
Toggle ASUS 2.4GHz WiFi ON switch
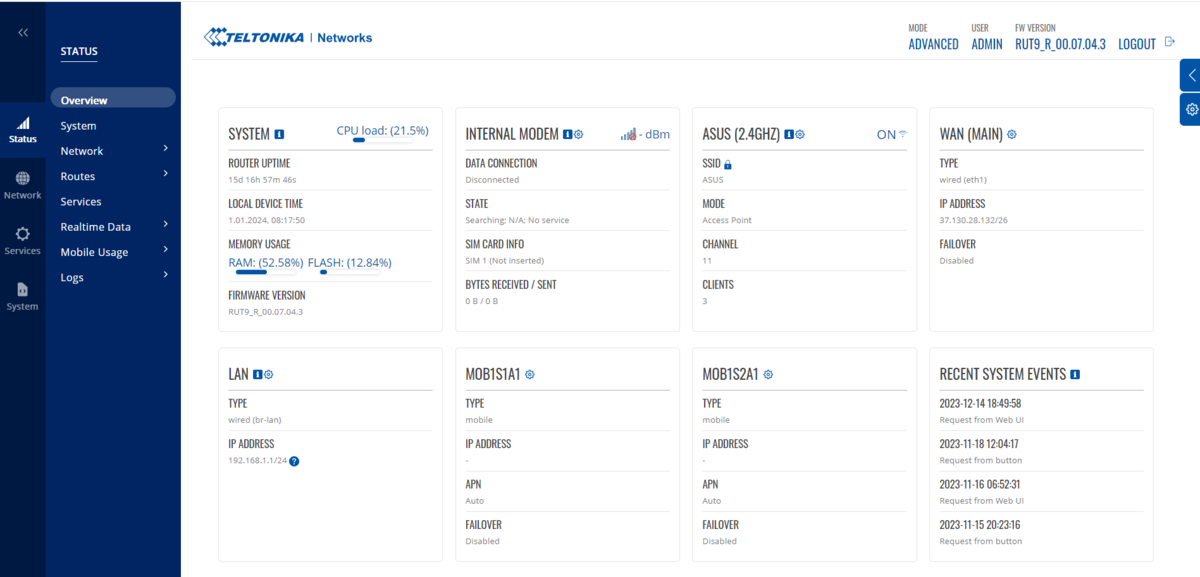891,134
